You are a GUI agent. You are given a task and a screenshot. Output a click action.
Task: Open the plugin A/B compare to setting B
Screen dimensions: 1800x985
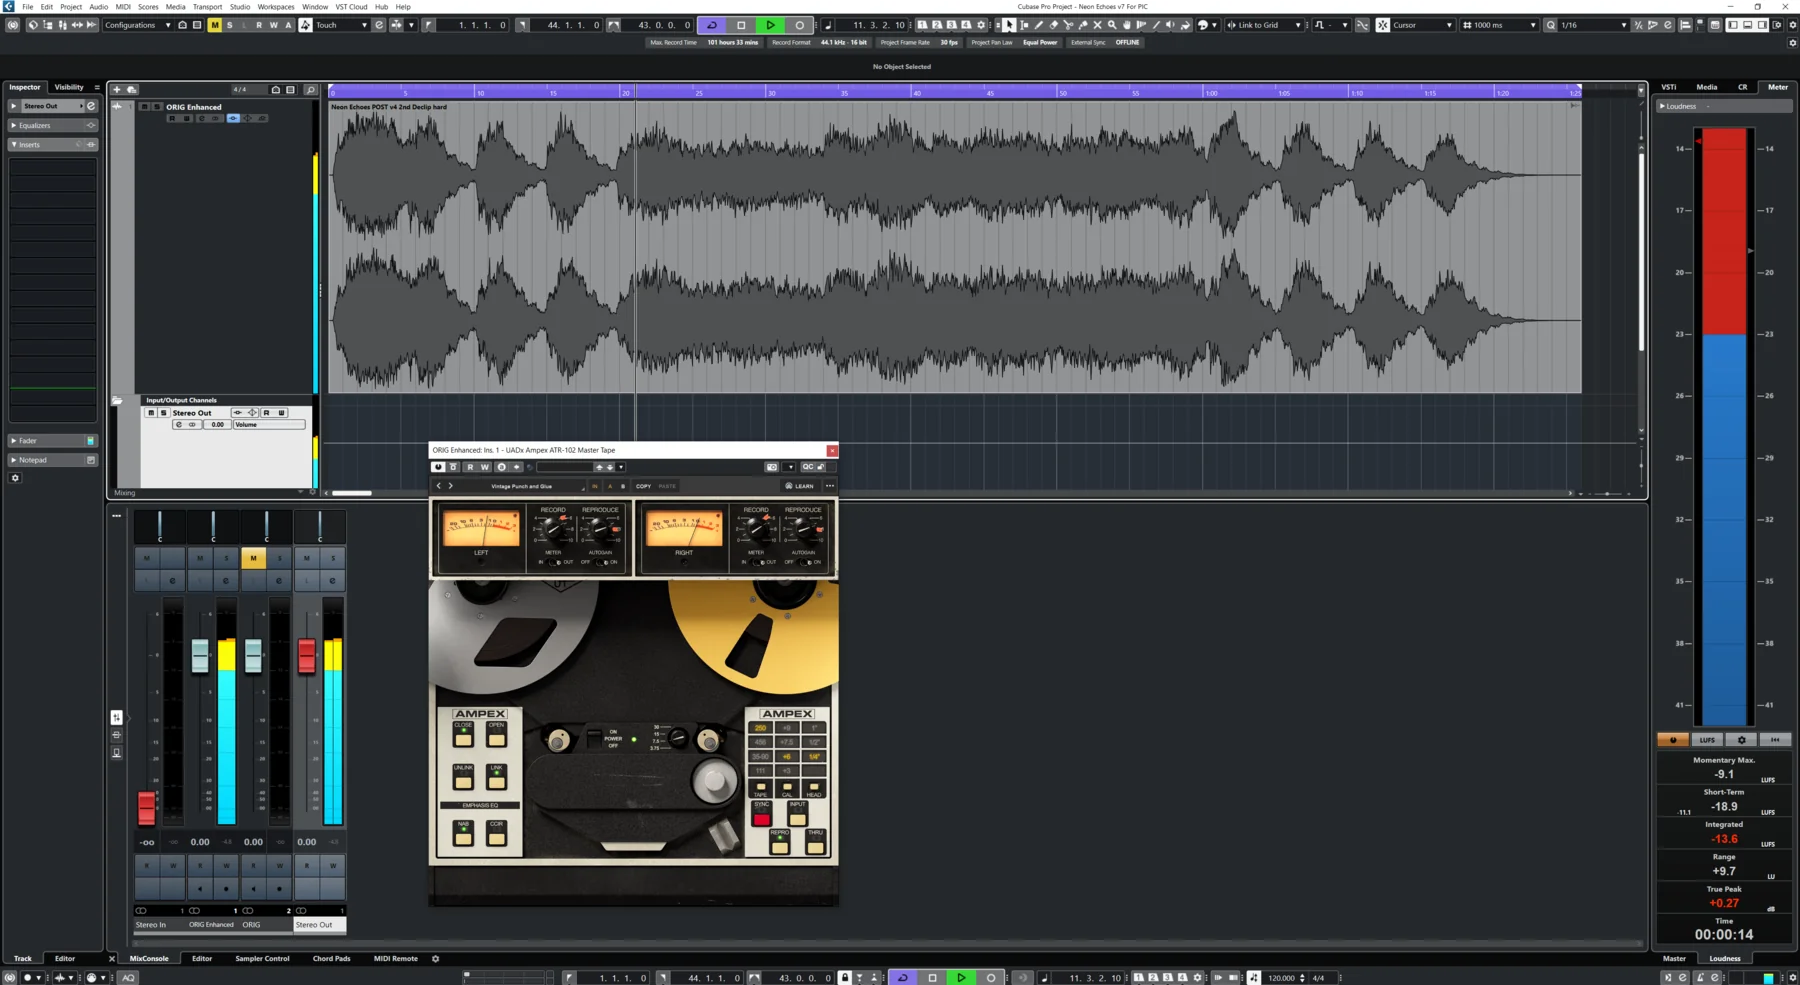(x=622, y=486)
